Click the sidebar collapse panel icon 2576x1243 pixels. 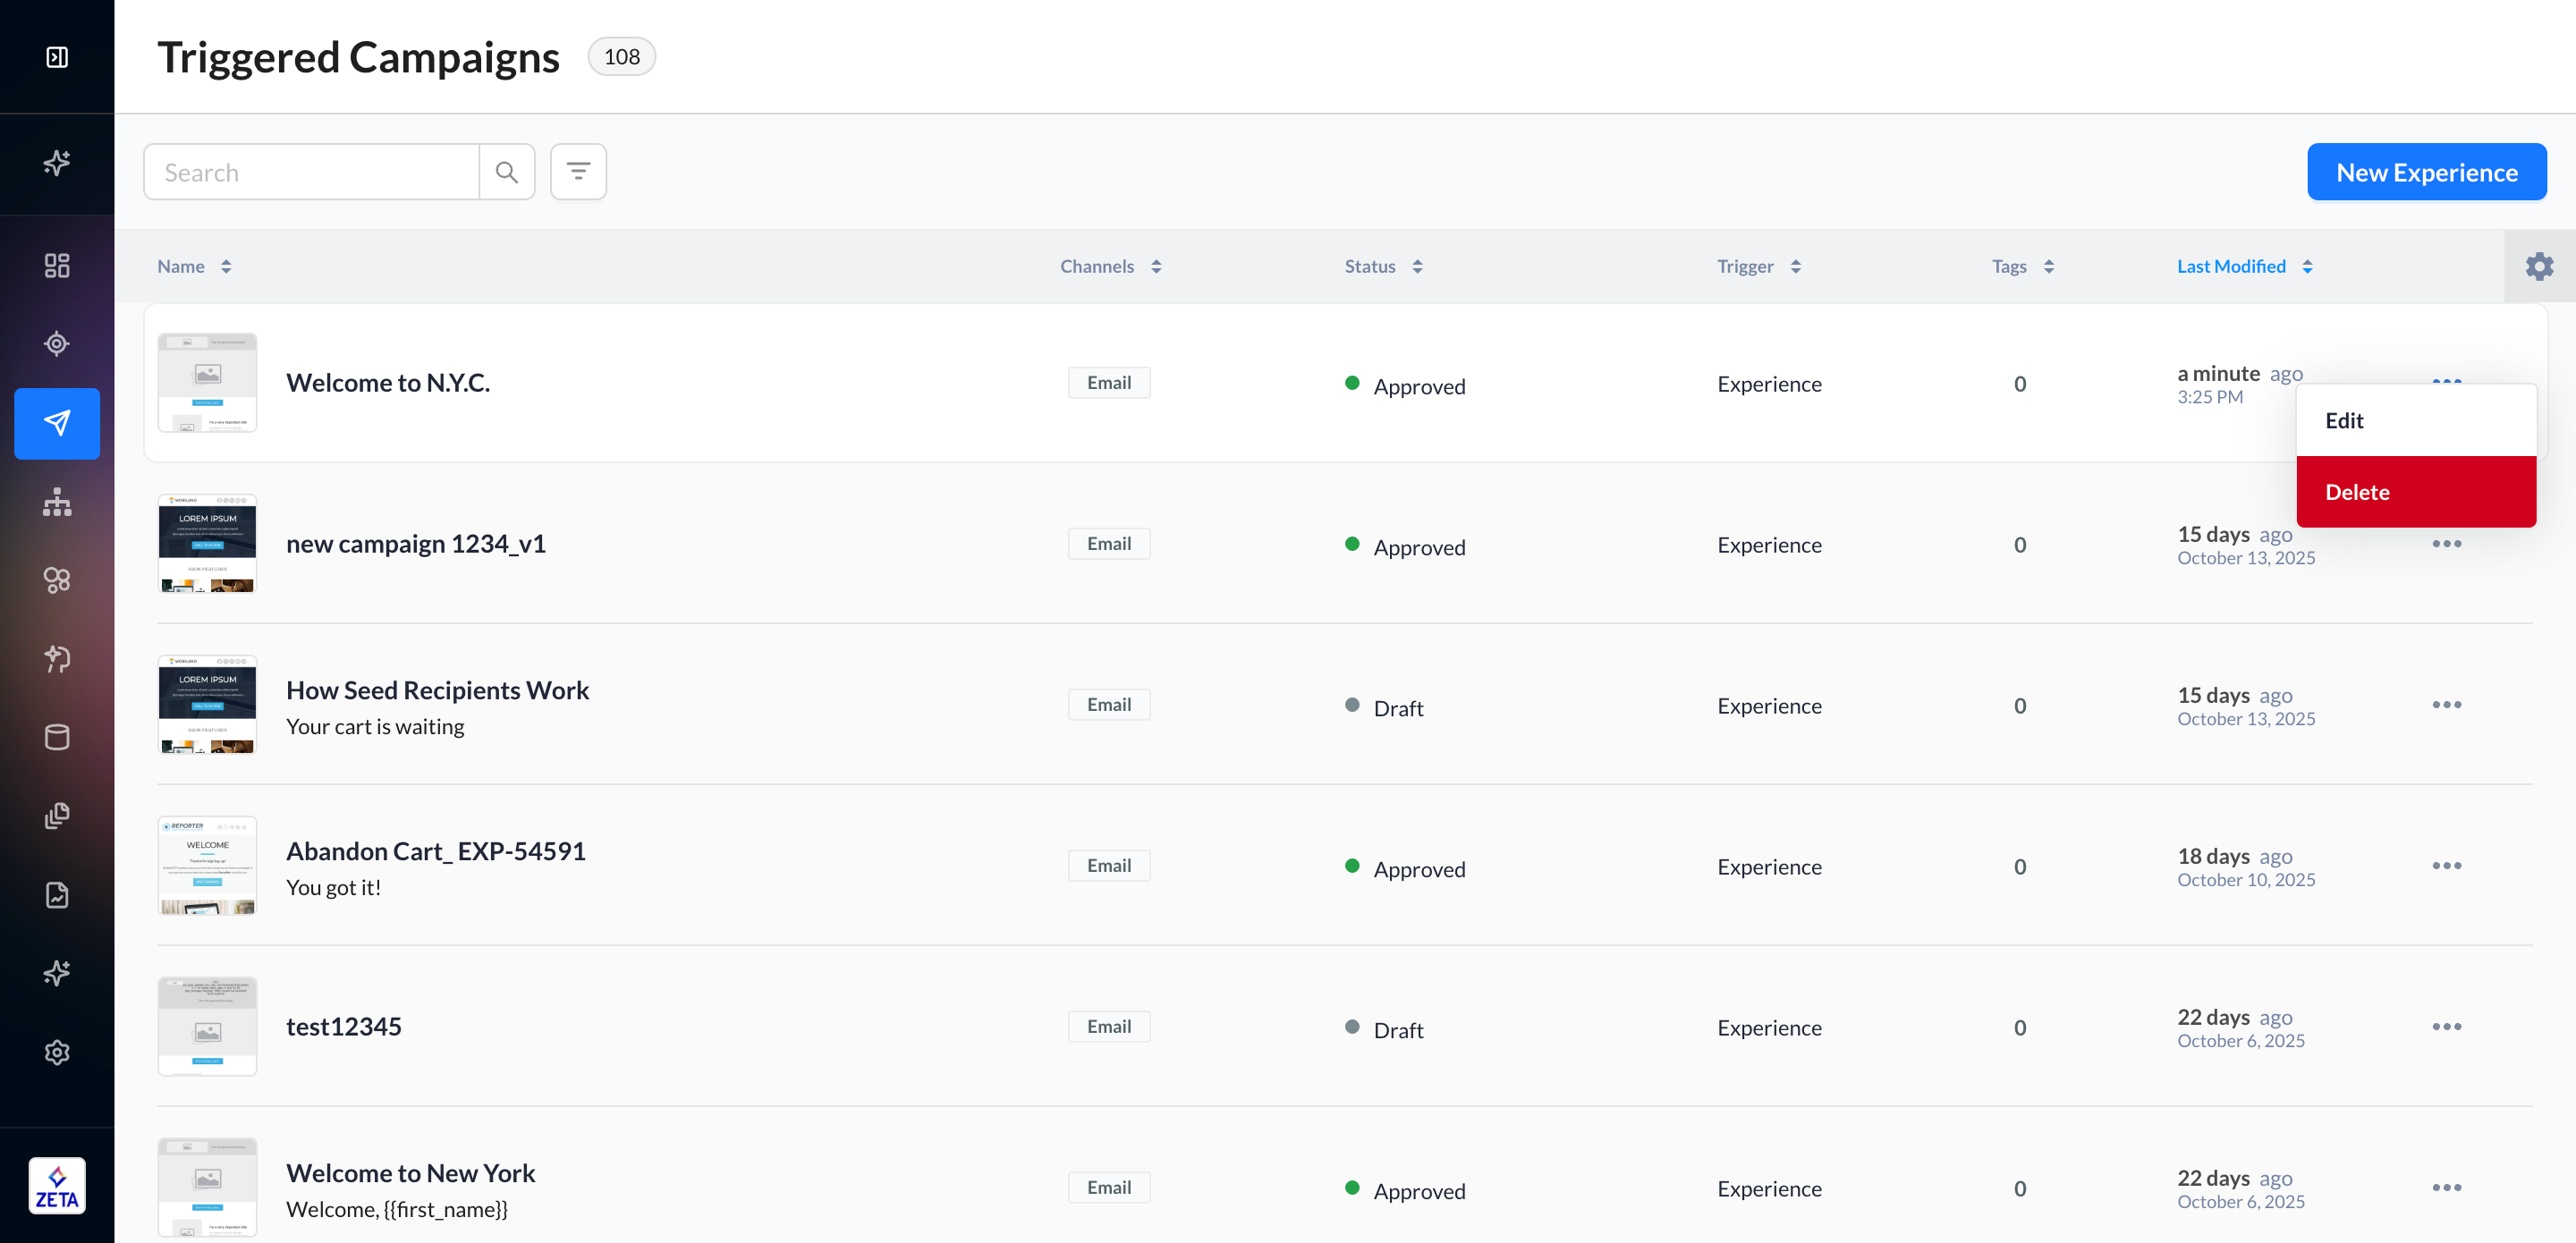tap(57, 57)
